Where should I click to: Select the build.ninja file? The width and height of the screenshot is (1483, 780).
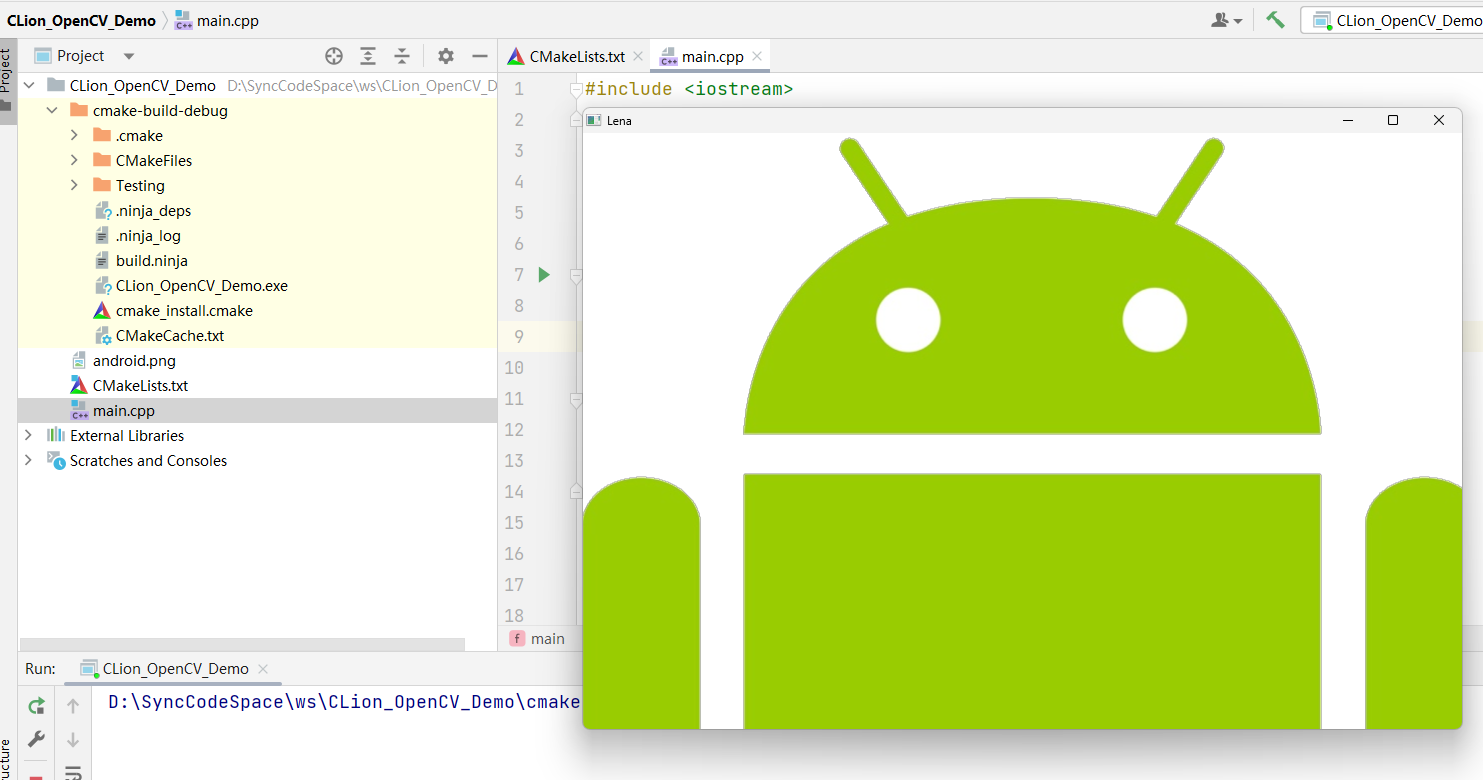click(x=151, y=260)
